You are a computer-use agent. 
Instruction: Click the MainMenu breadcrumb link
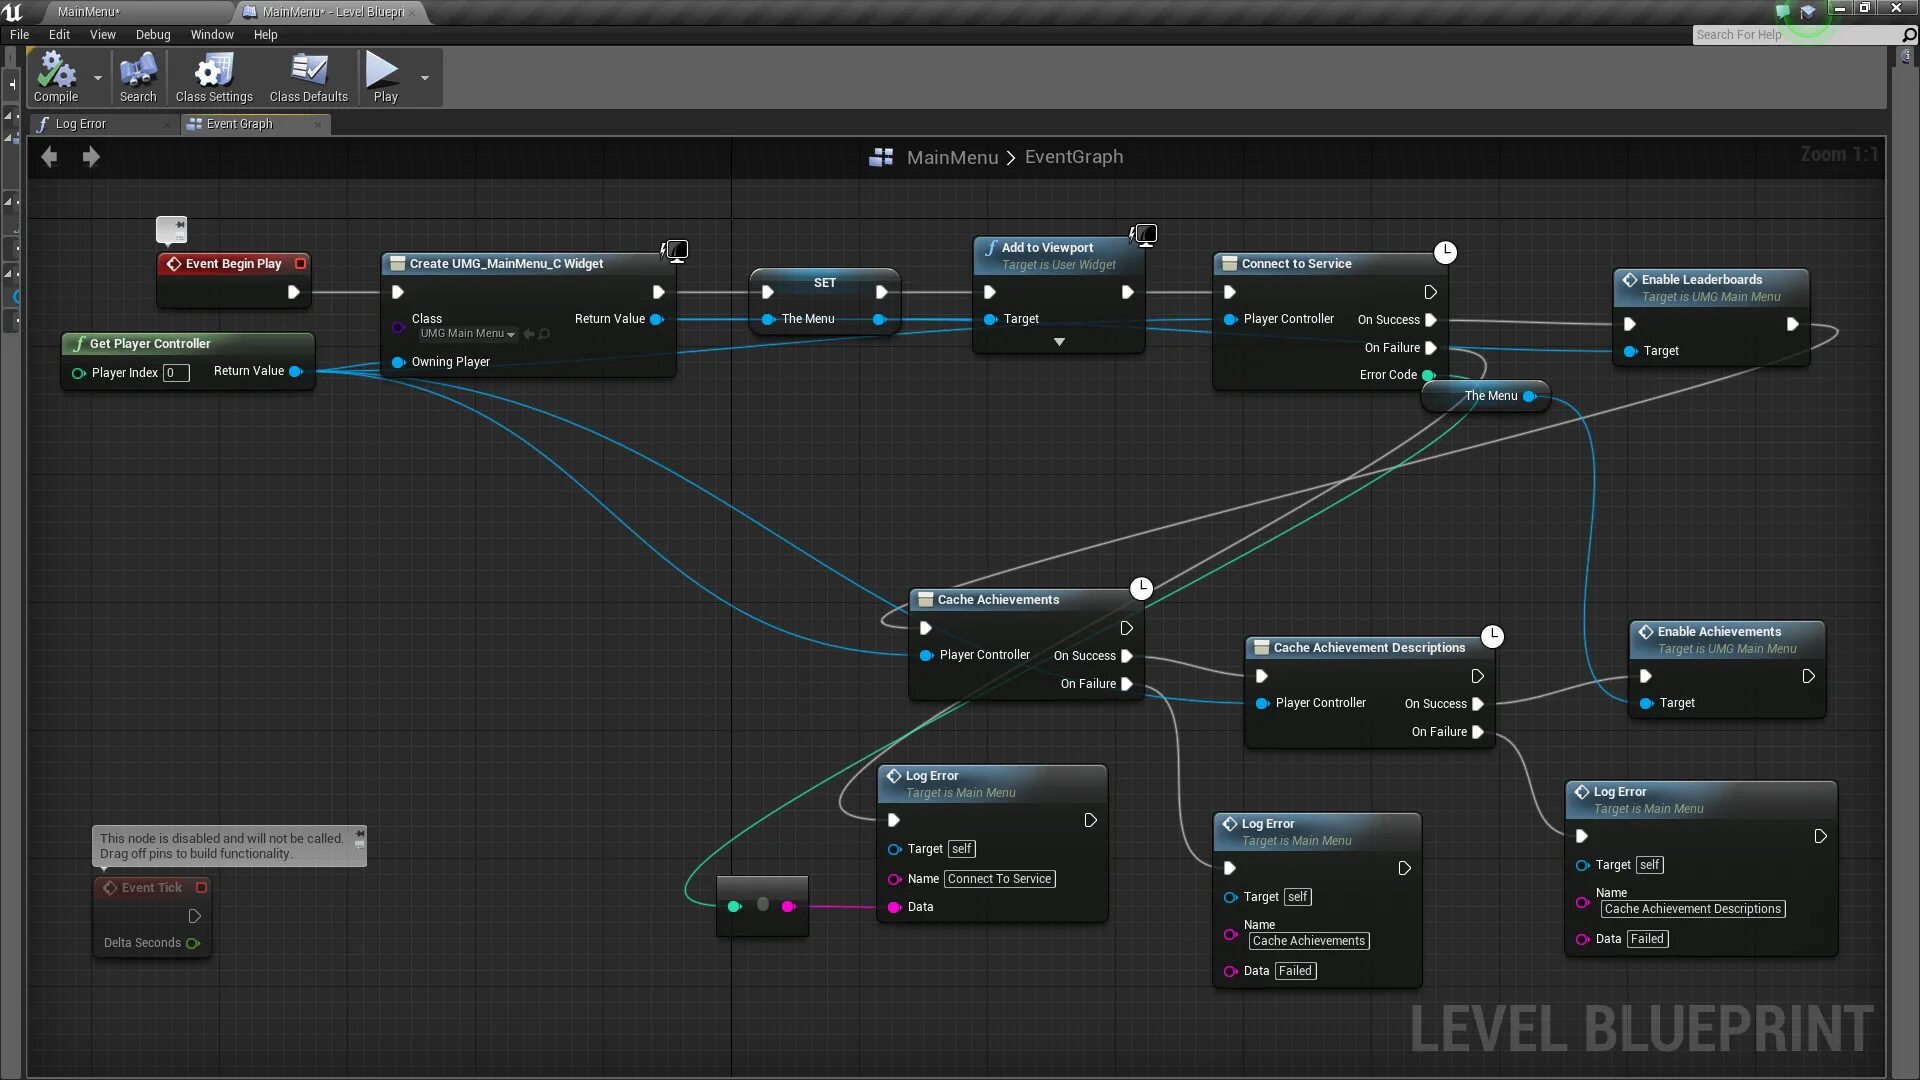pyautogui.click(x=952, y=157)
